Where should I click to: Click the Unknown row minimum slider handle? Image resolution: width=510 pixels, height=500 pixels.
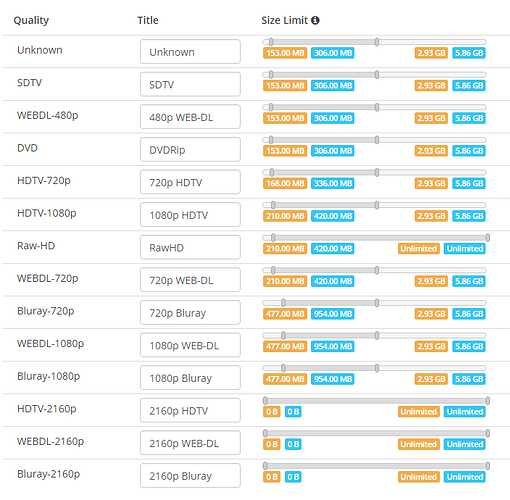[x=271, y=42]
